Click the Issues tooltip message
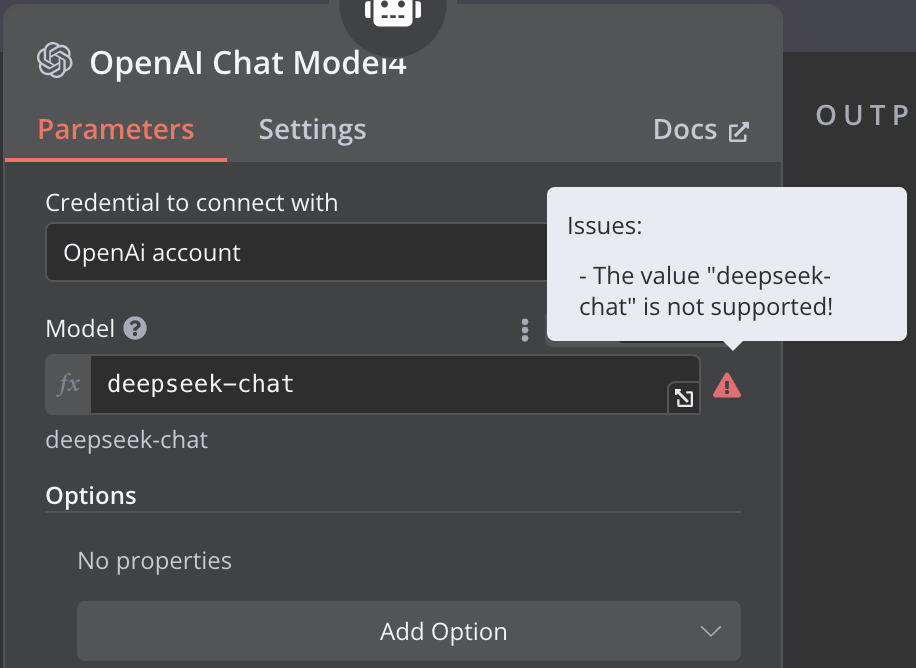Screen dimensions: 916x668 705,290
